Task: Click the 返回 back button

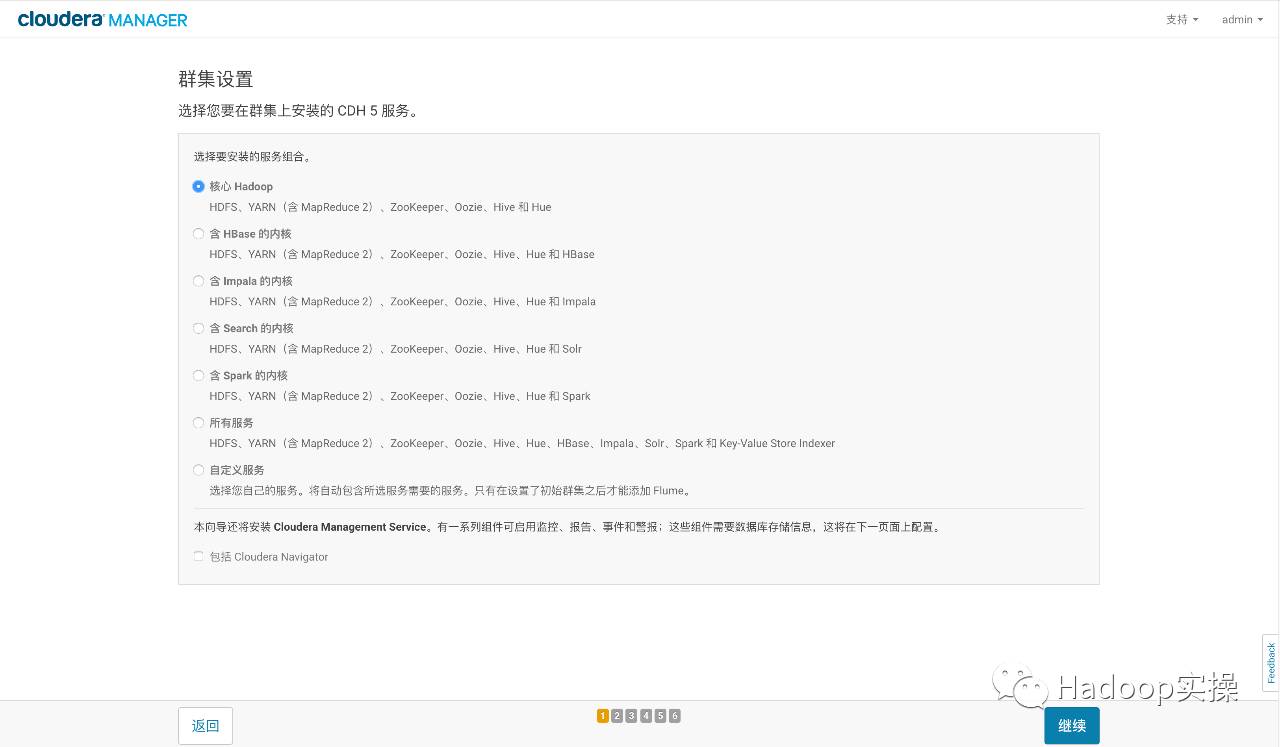Action: tap(205, 725)
